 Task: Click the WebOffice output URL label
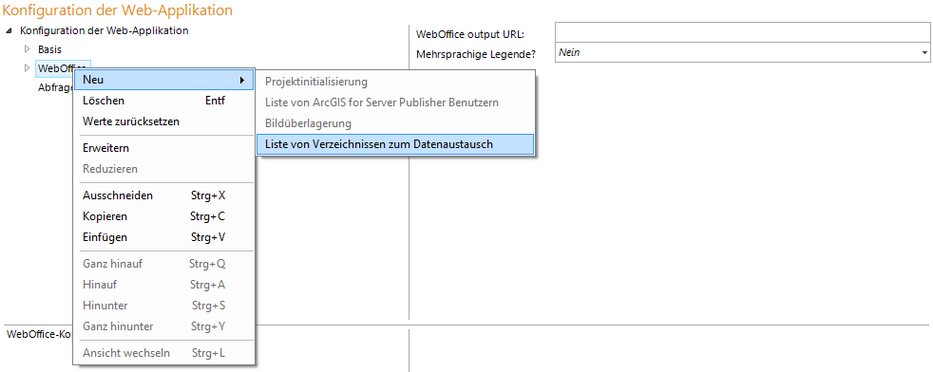[469, 34]
